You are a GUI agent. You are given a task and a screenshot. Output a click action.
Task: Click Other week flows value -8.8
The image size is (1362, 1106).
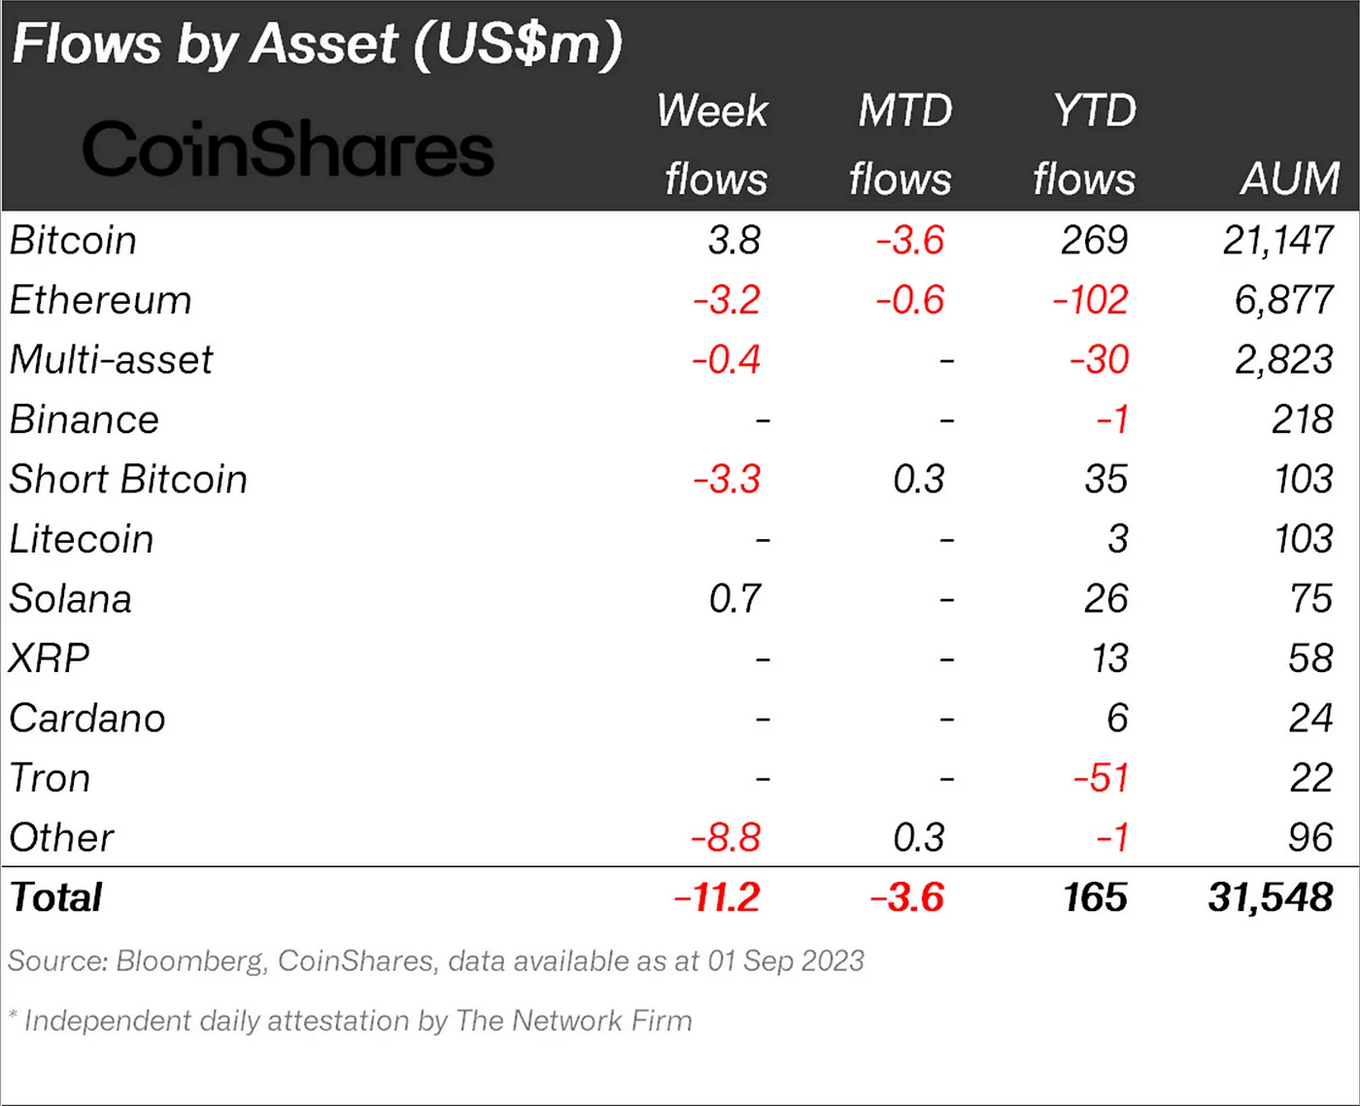click(726, 838)
